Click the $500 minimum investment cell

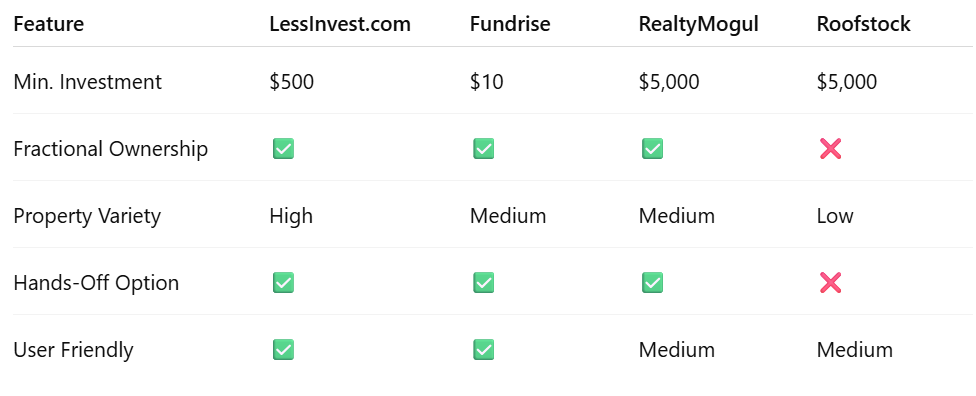[x=292, y=82]
